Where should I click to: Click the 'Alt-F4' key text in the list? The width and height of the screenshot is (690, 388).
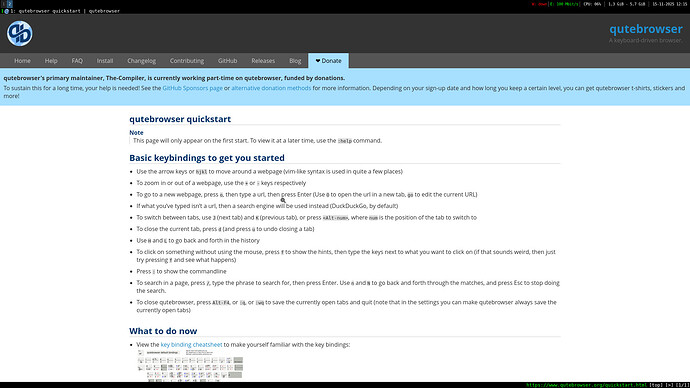click(x=221, y=303)
